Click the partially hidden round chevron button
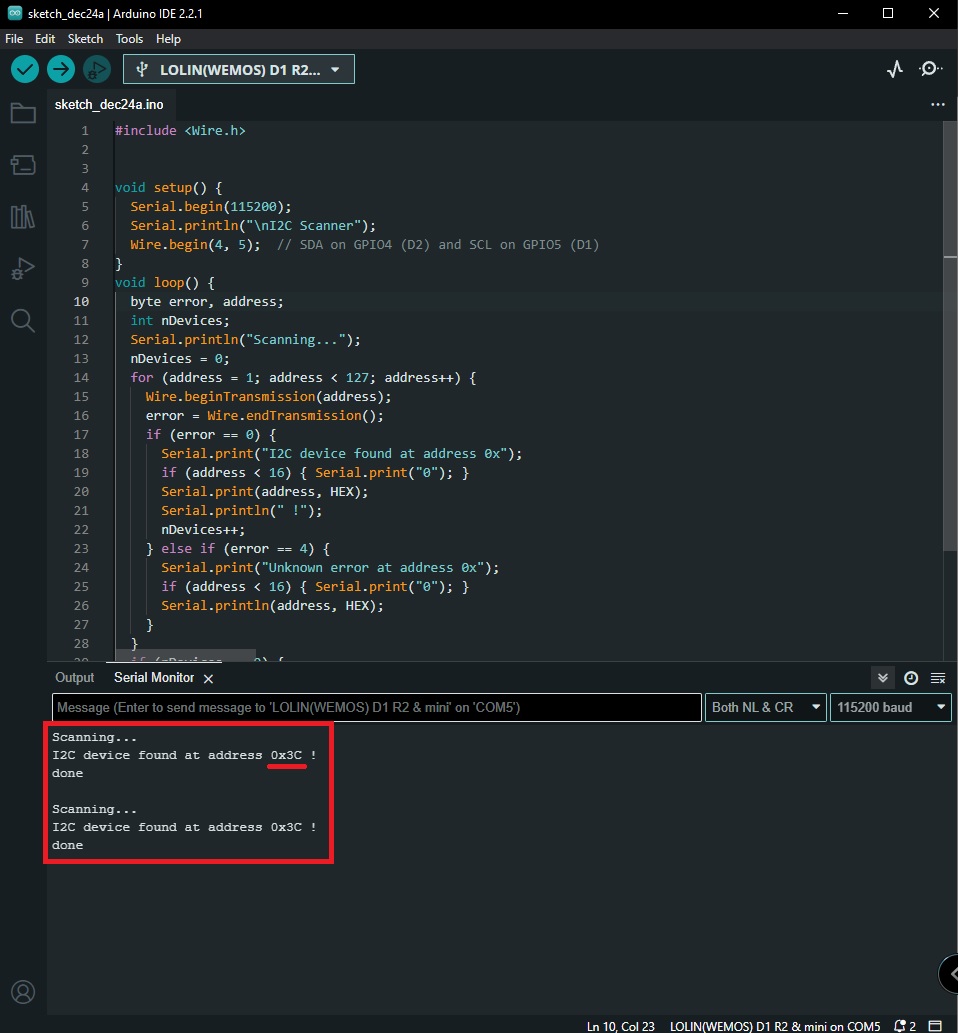 click(x=949, y=973)
